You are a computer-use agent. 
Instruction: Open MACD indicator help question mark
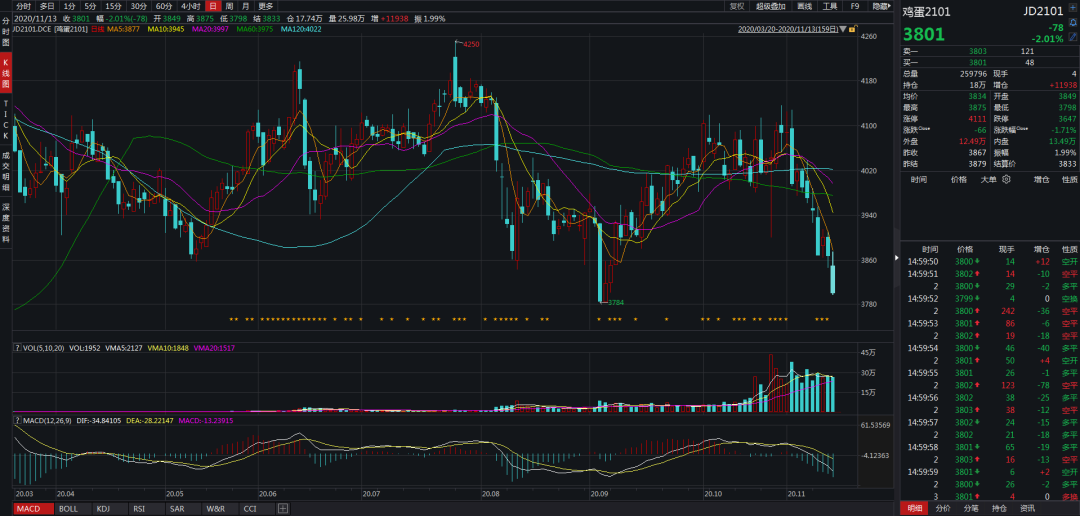tap(17, 420)
